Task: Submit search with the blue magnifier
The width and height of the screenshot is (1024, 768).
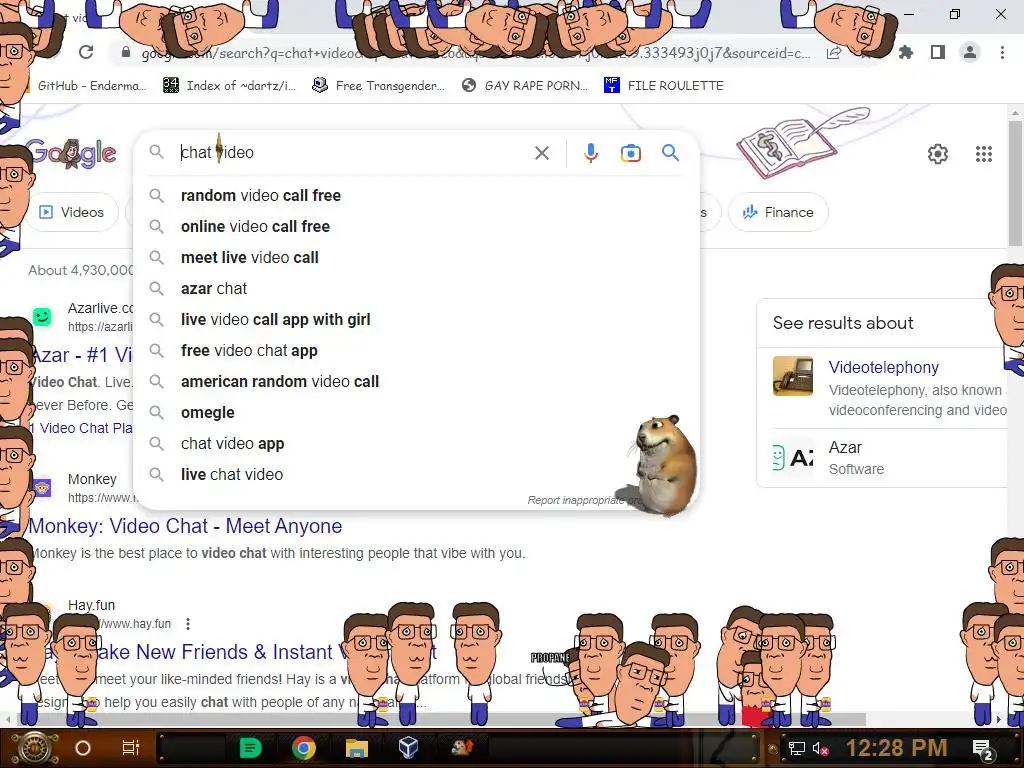Action: point(670,153)
